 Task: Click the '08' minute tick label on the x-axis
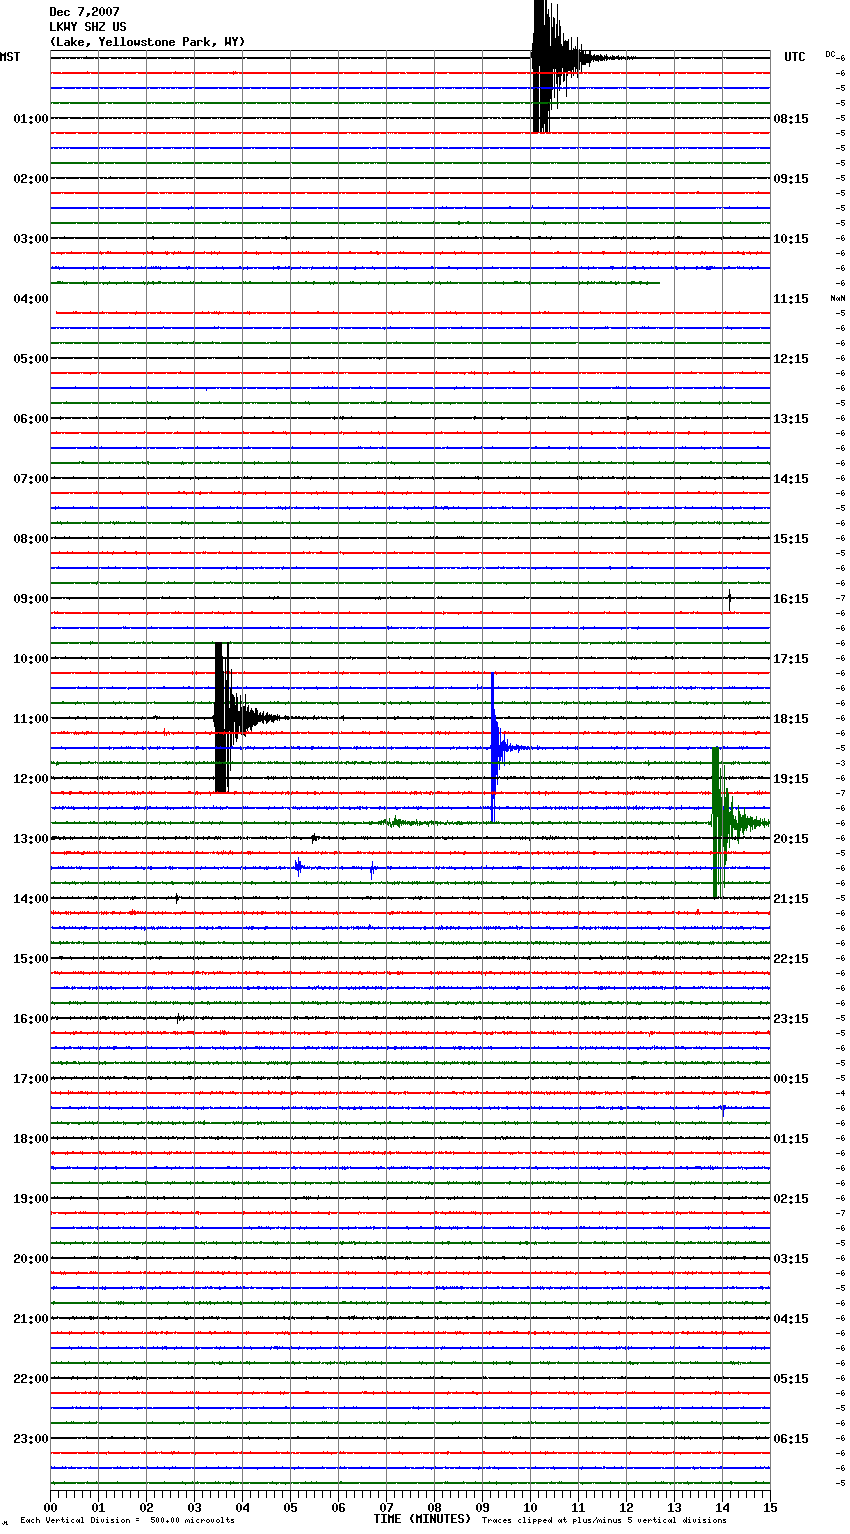[x=434, y=1507]
